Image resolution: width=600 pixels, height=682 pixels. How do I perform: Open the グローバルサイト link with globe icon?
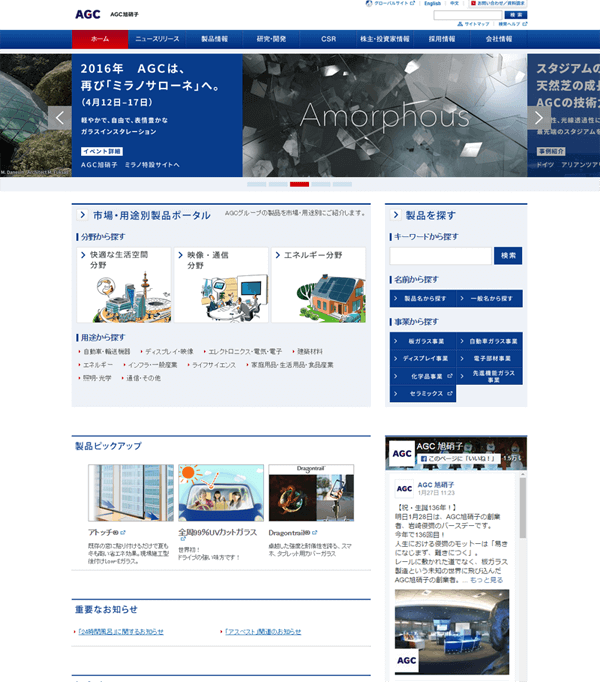390,3
